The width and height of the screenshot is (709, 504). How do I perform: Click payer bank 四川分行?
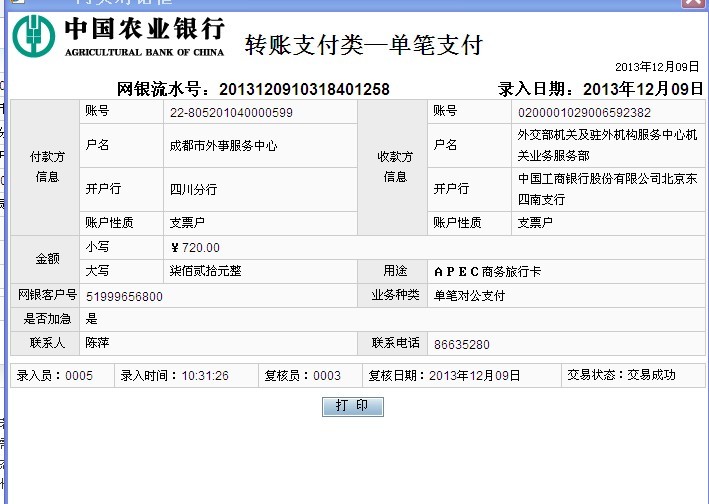[x=193, y=189]
